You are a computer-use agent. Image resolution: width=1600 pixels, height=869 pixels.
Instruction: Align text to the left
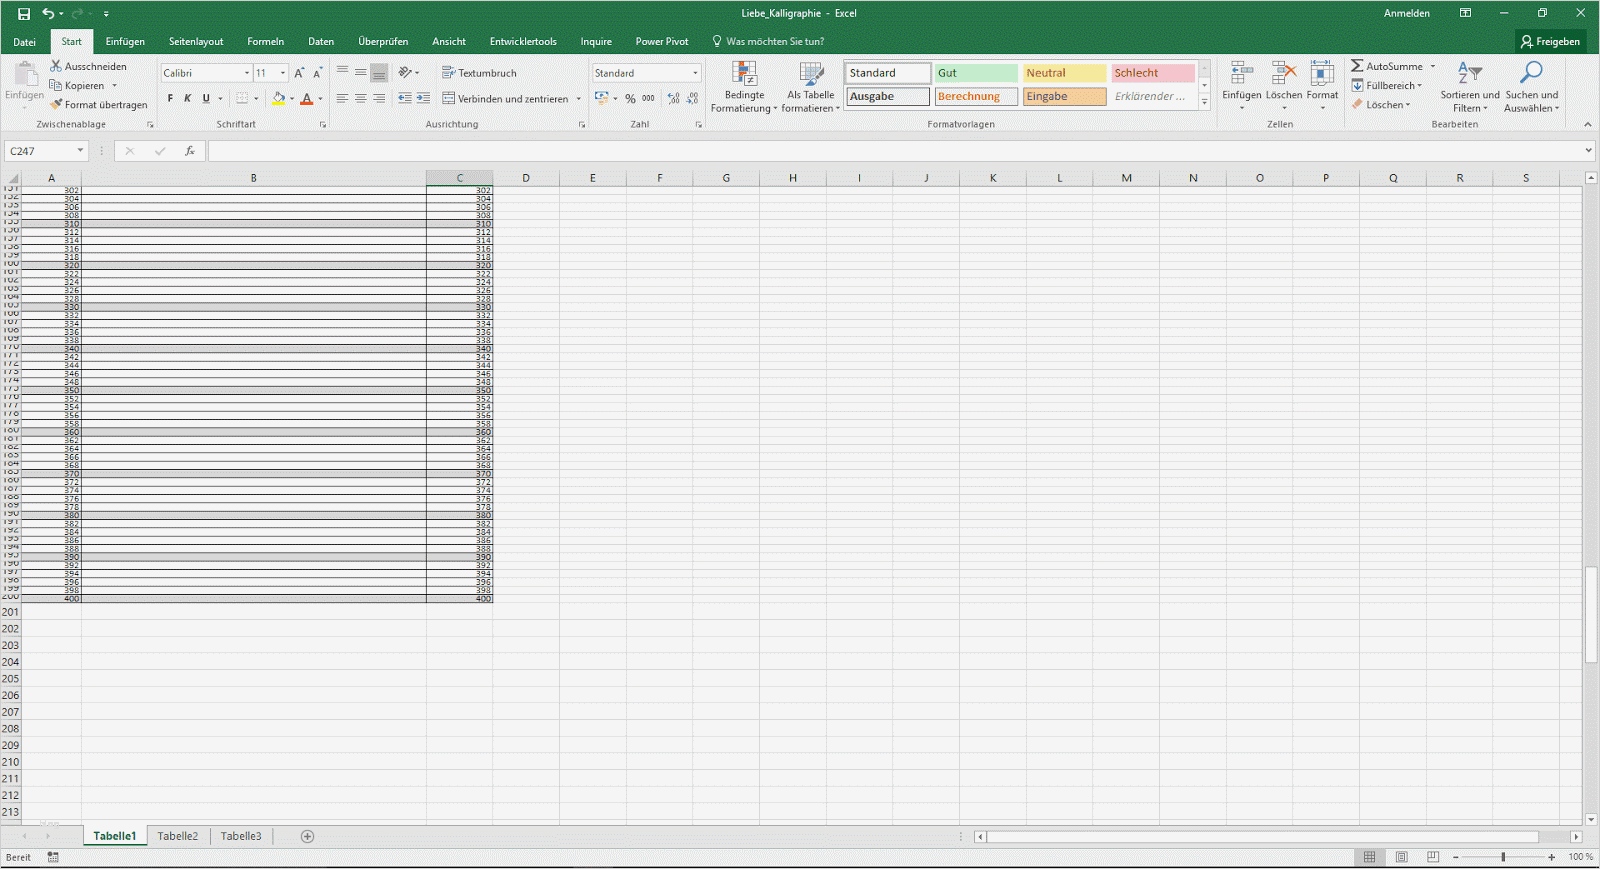pos(342,98)
